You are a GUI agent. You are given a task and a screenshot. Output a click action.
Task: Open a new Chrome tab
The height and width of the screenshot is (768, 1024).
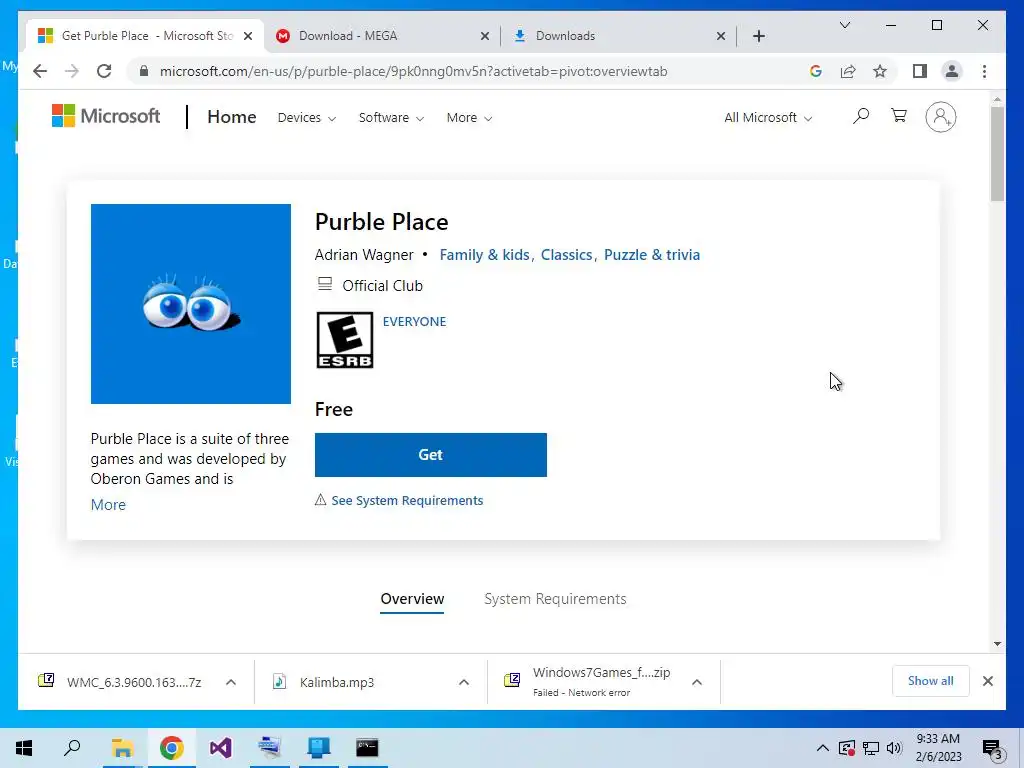click(x=758, y=36)
